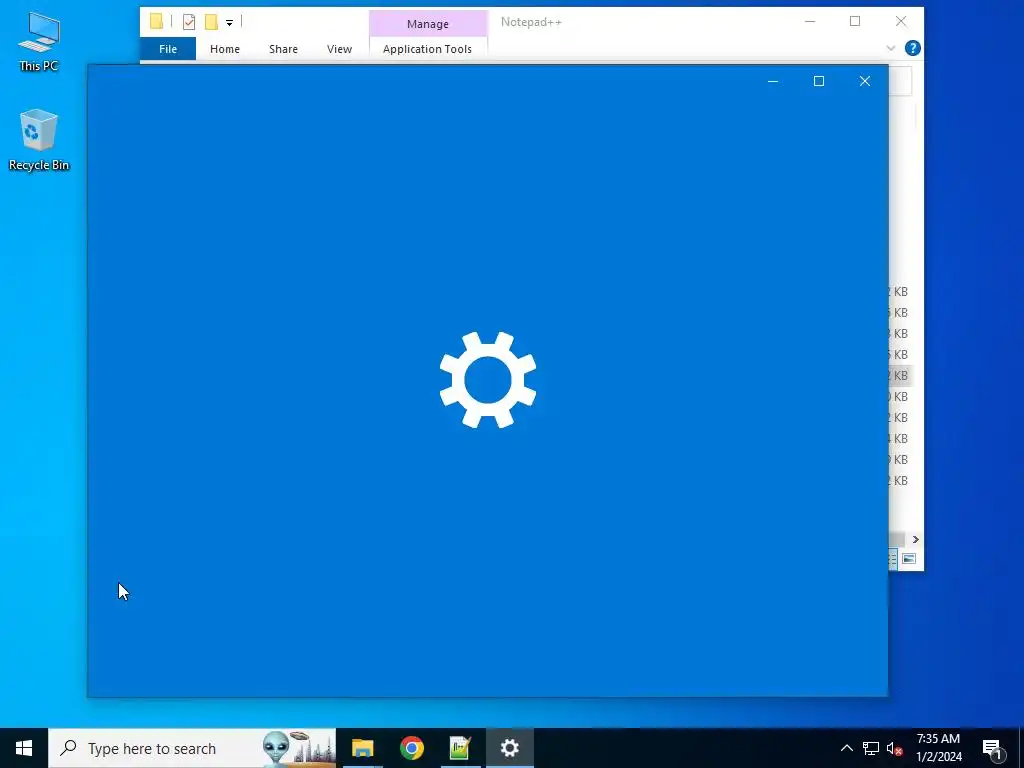The image size is (1024, 768).
Task: Open Application Tools ribbon tab
Action: (428, 49)
